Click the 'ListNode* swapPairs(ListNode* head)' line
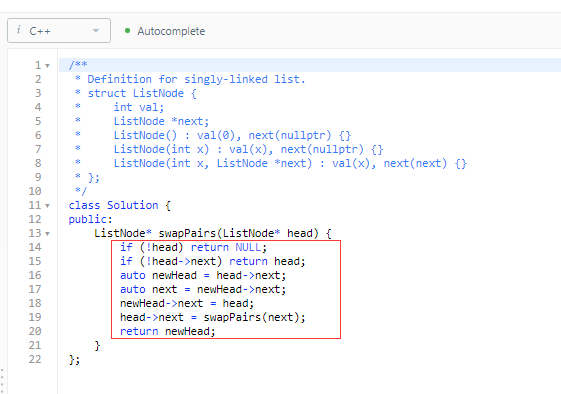Image resolution: width=561 pixels, height=394 pixels. (213, 233)
